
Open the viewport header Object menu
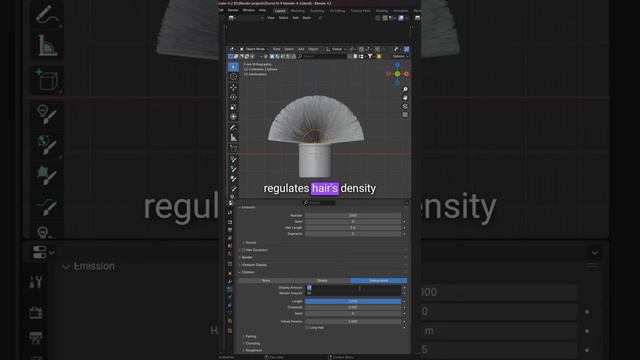(x=313, y=49)
